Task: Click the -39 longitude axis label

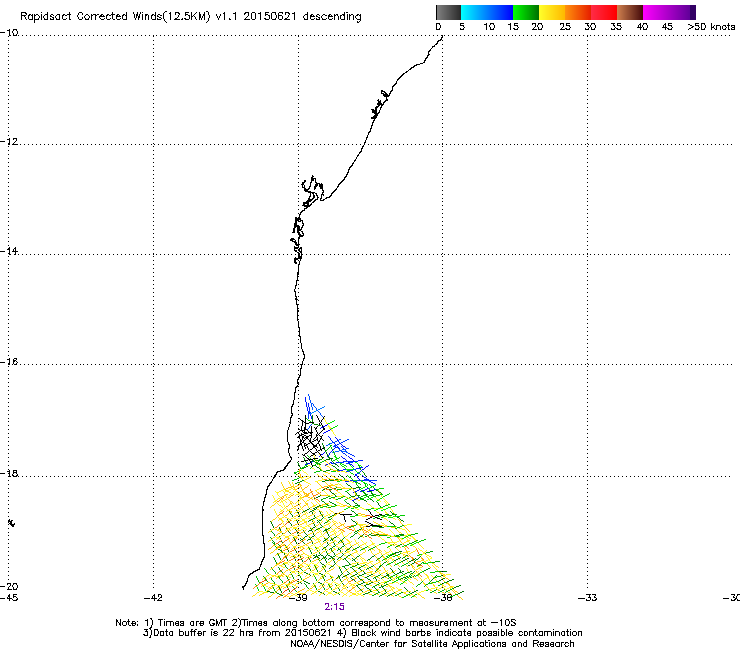Action: 298,598
